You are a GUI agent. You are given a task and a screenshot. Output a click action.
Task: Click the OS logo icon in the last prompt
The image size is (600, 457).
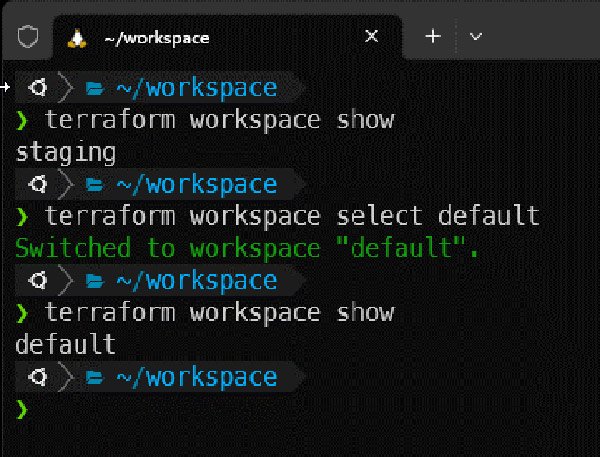point(40,377)
